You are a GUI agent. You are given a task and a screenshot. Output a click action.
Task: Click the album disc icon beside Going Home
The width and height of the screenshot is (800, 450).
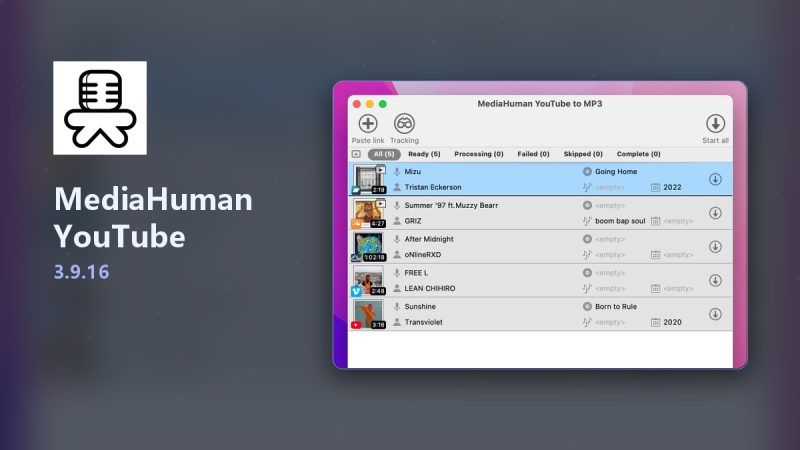click(x=587, y=171)
